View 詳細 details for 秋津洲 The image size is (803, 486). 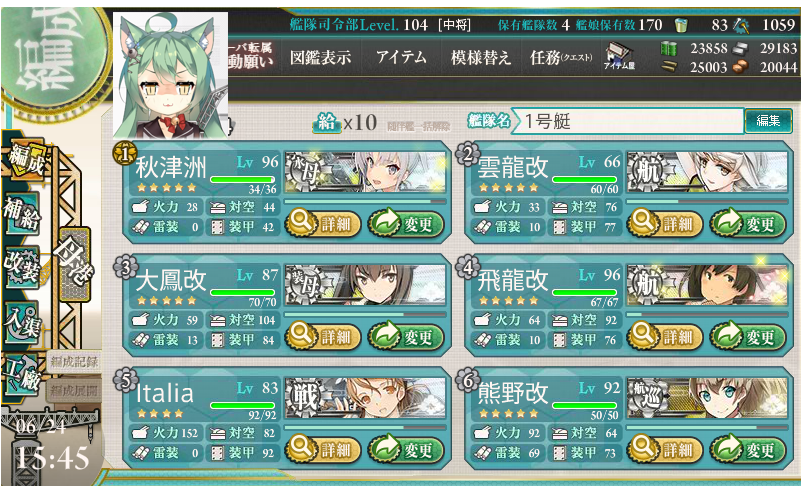pyautogui.click(x=323, y=224)
